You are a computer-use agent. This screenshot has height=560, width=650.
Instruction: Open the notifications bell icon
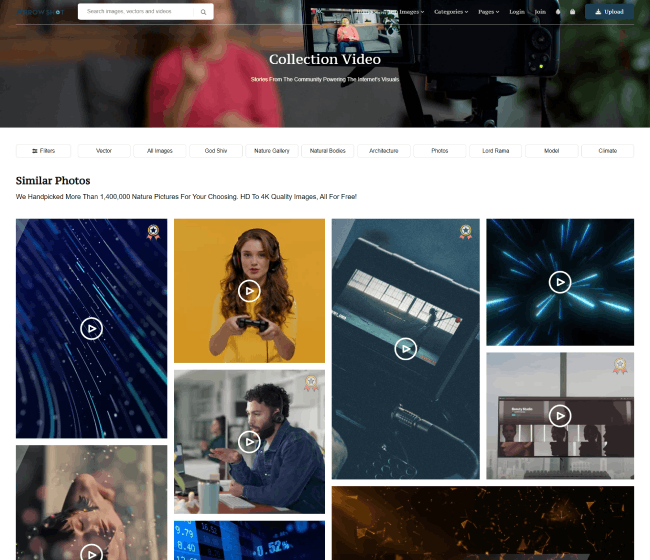pyautogui.click(x=559, y=12)
